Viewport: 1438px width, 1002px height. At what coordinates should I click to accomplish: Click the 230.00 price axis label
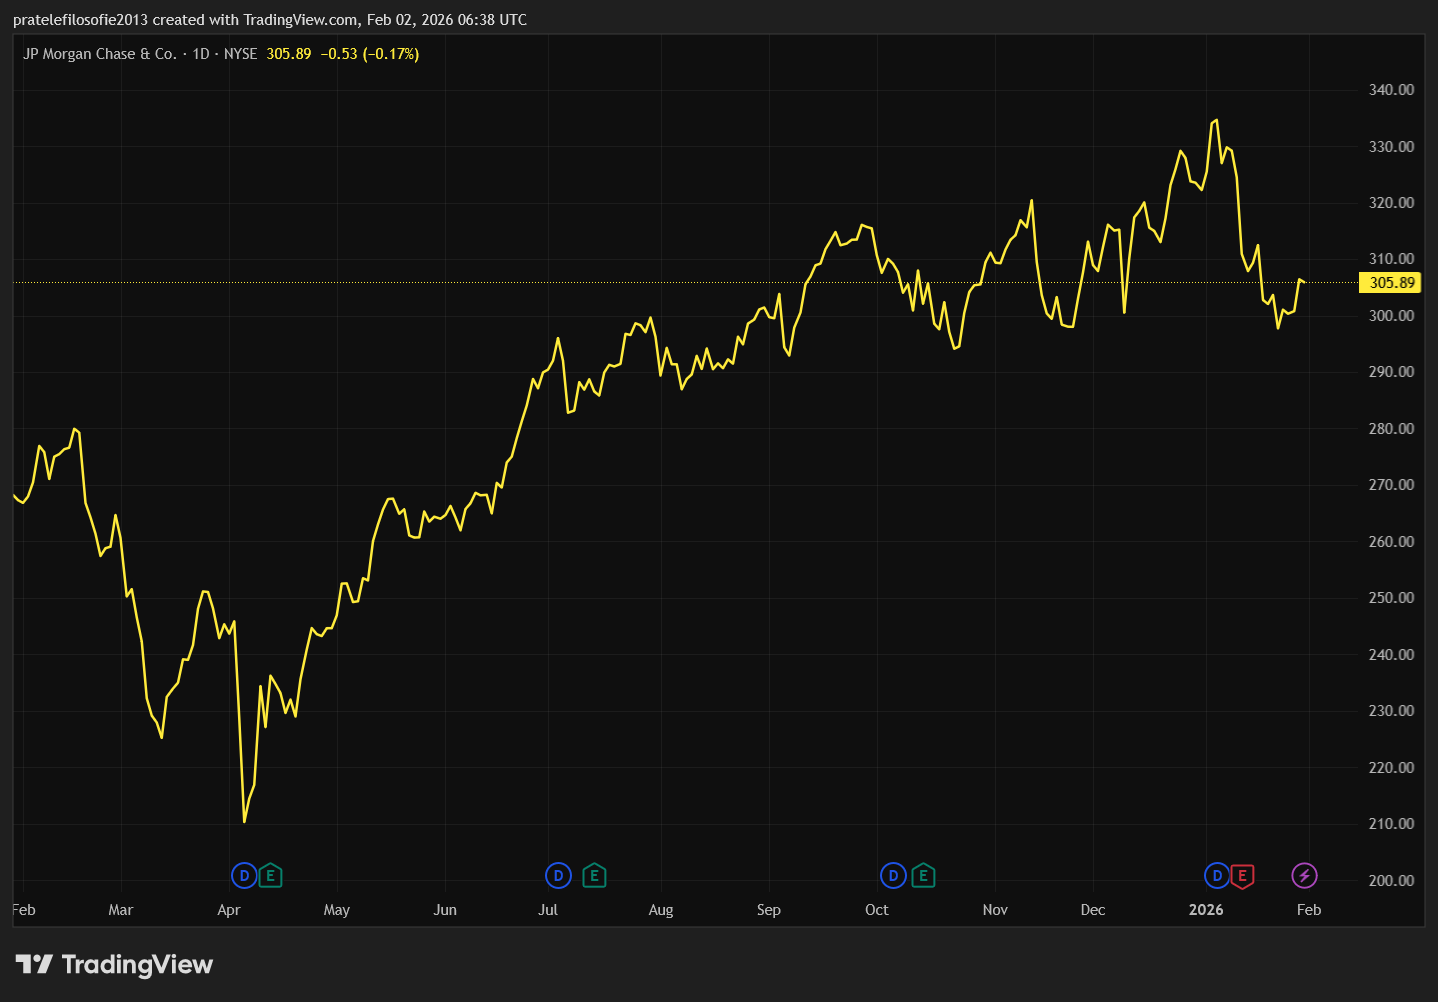1391,711
